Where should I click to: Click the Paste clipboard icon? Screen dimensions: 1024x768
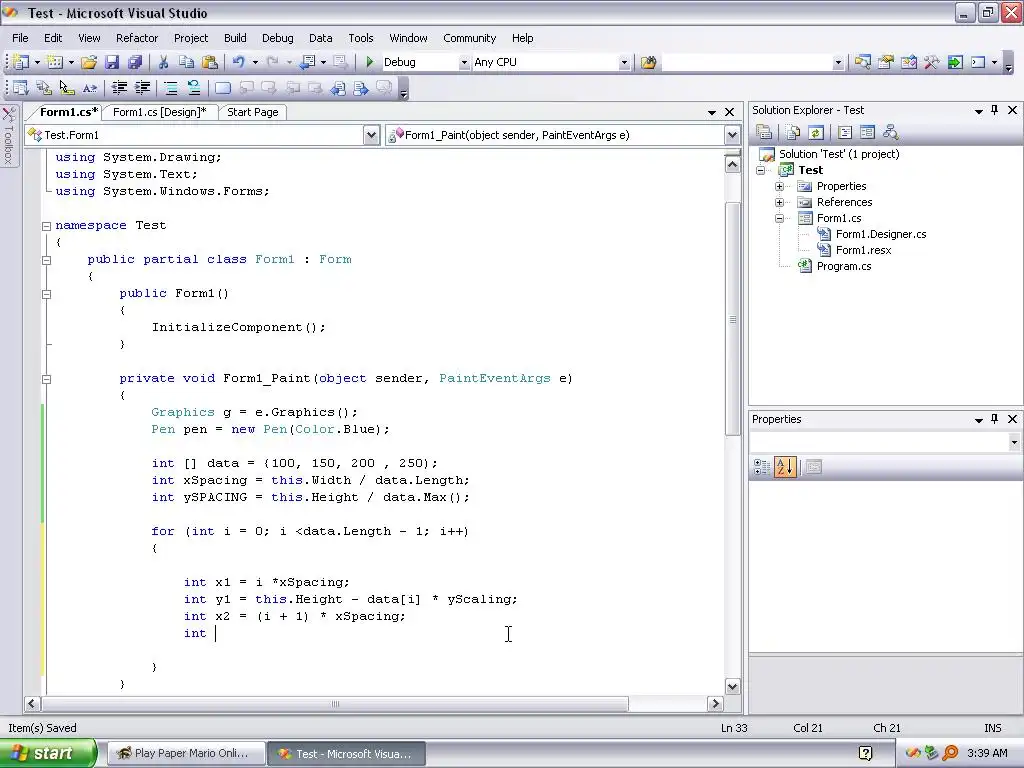click(210, 62)
